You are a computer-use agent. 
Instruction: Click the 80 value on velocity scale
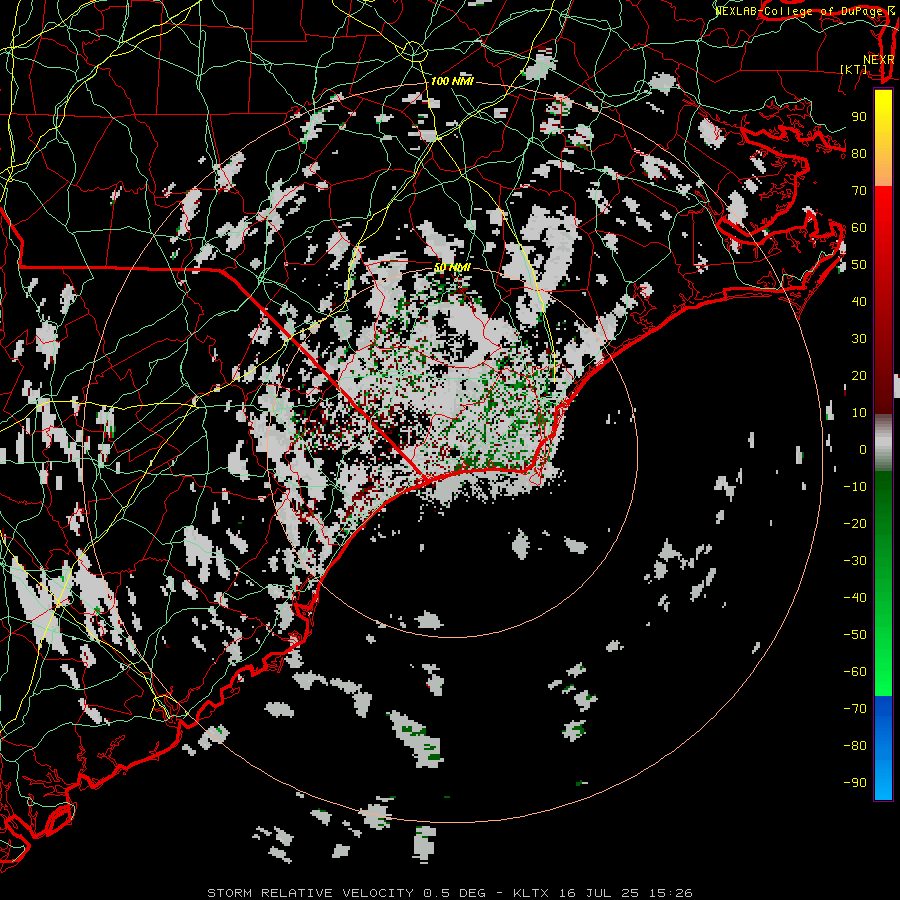[x=859, y=154]
